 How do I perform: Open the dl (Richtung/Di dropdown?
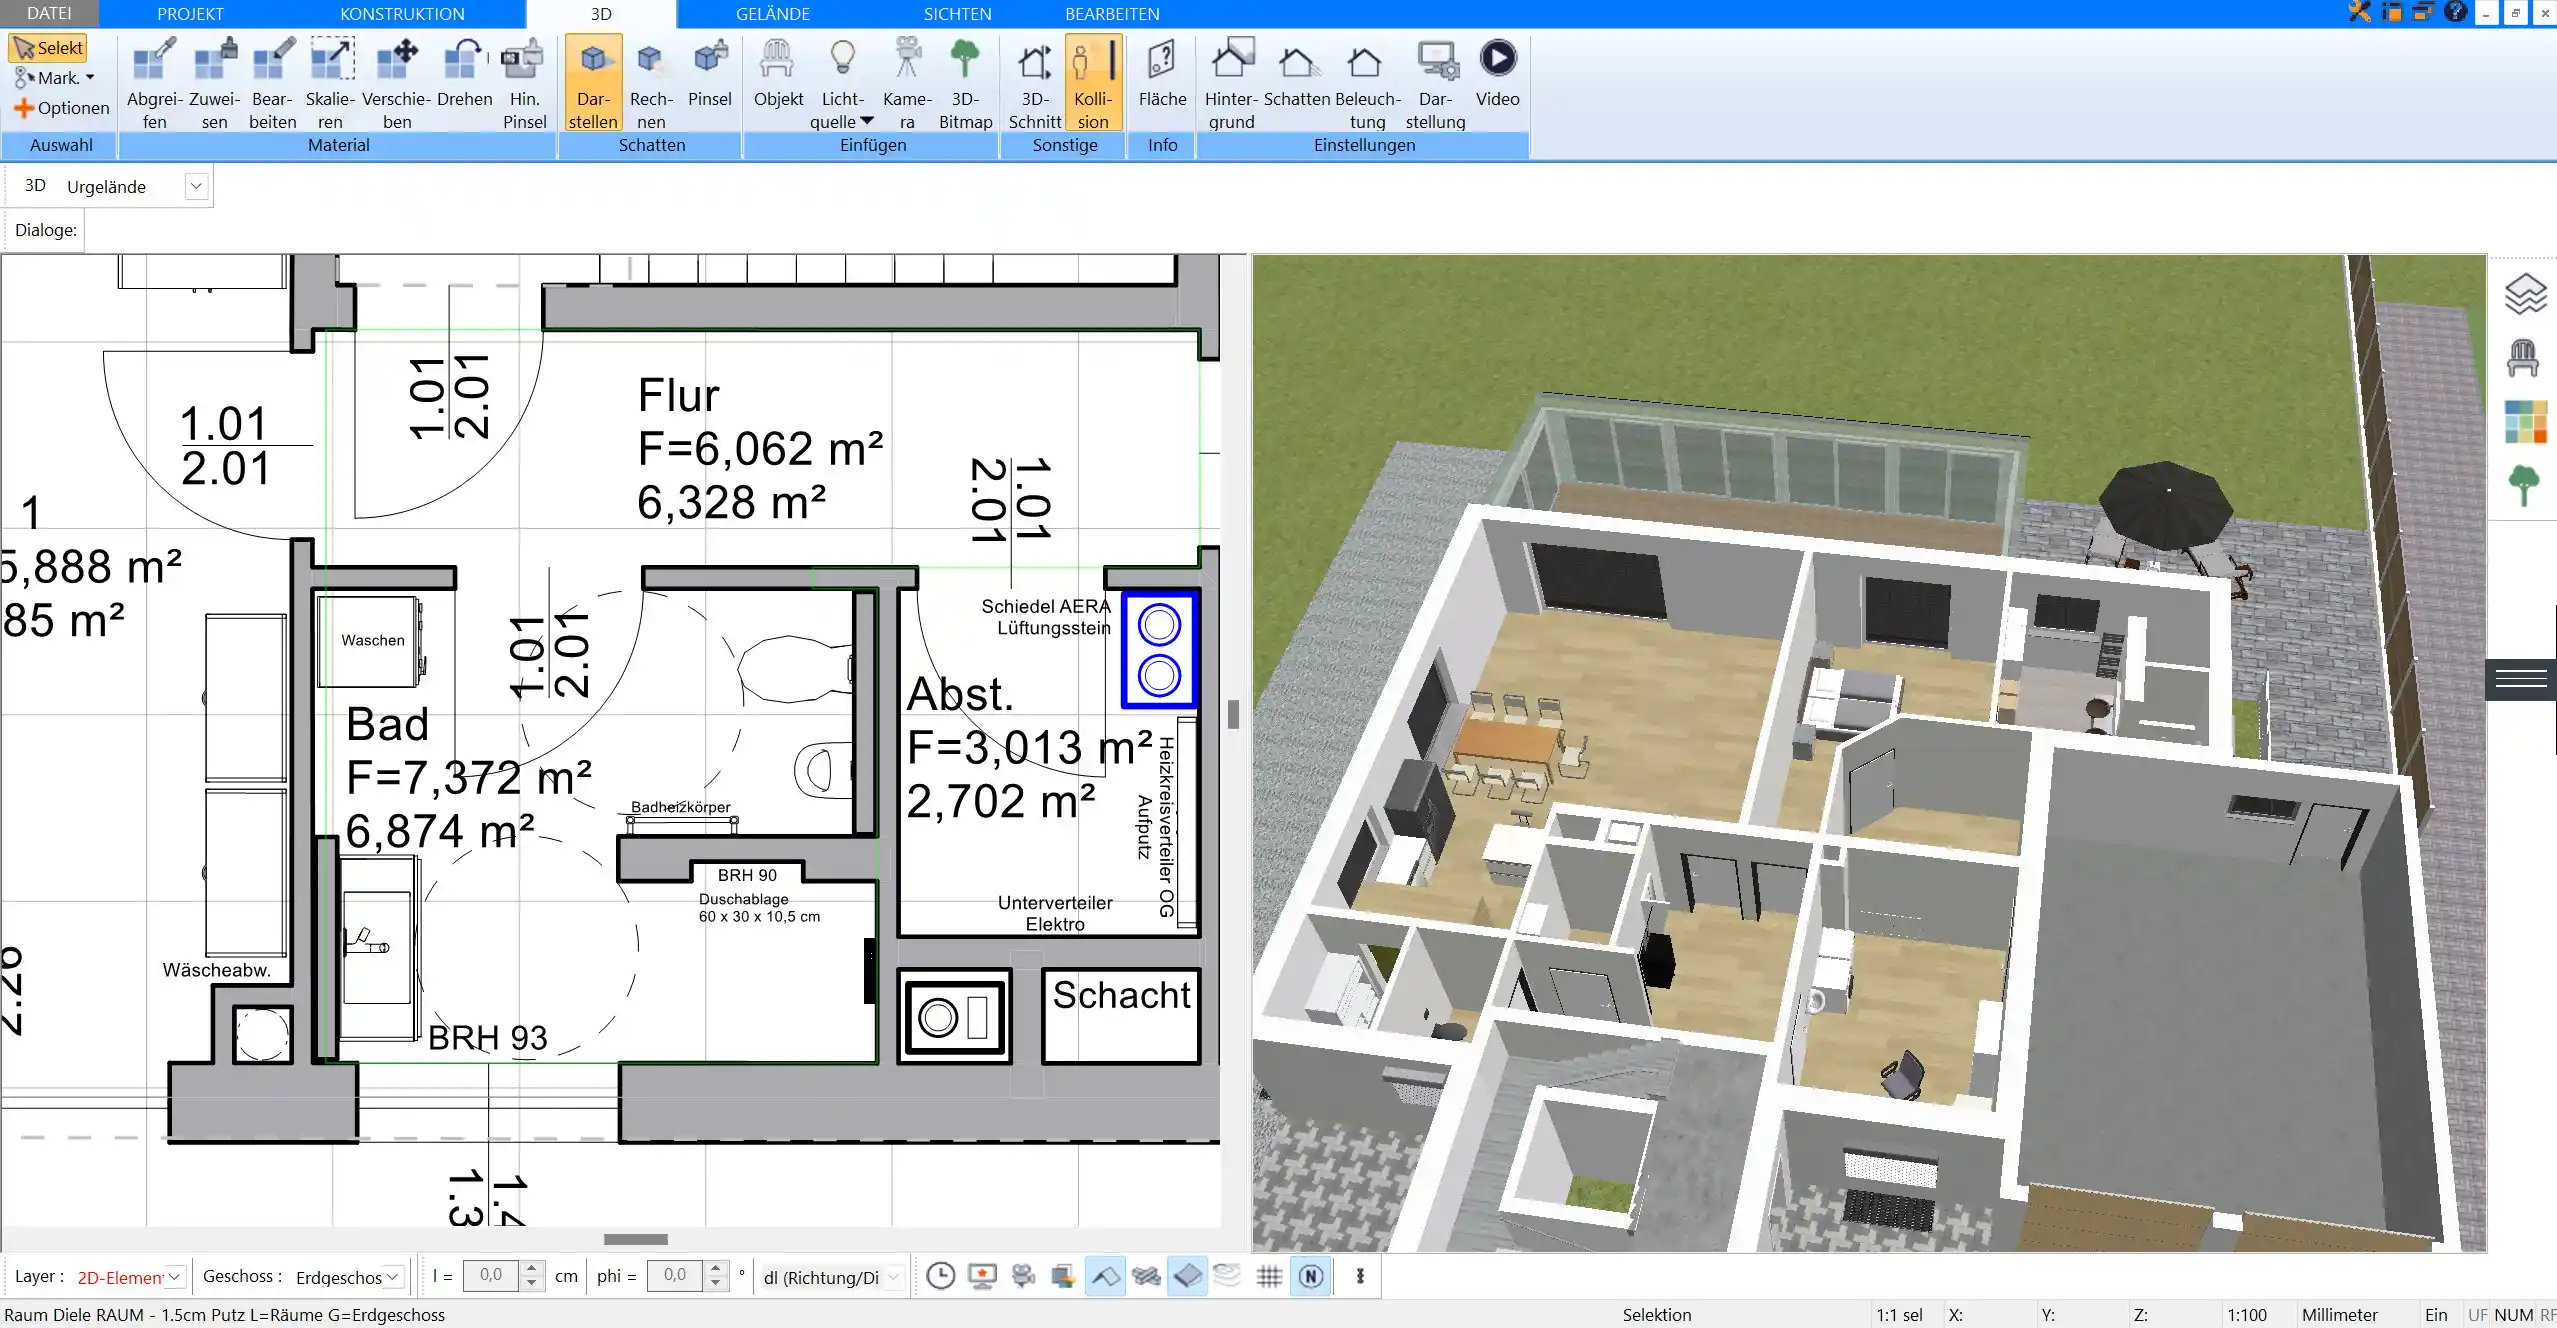(894, 1276)
